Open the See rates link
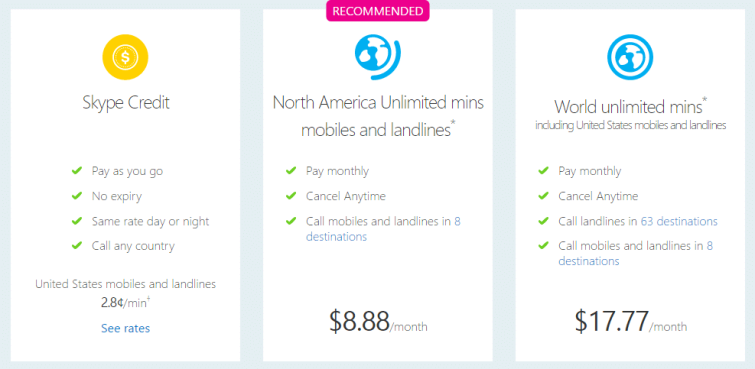The image size is (755, 369). (125, 328)
